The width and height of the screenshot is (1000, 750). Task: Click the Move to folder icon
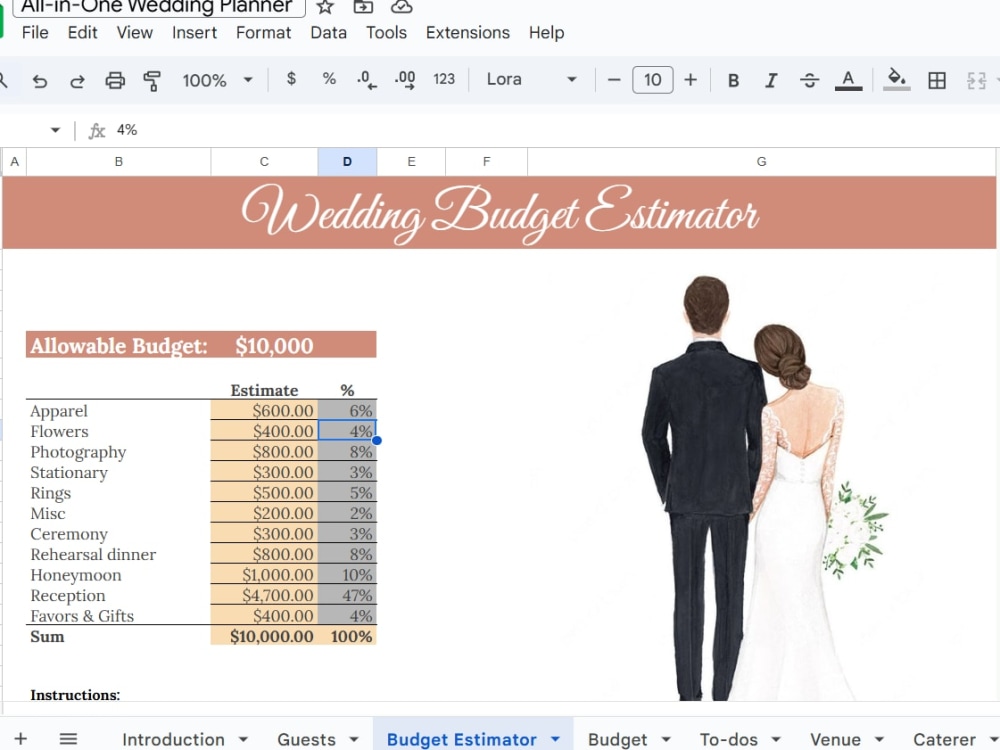coord(363,7)
